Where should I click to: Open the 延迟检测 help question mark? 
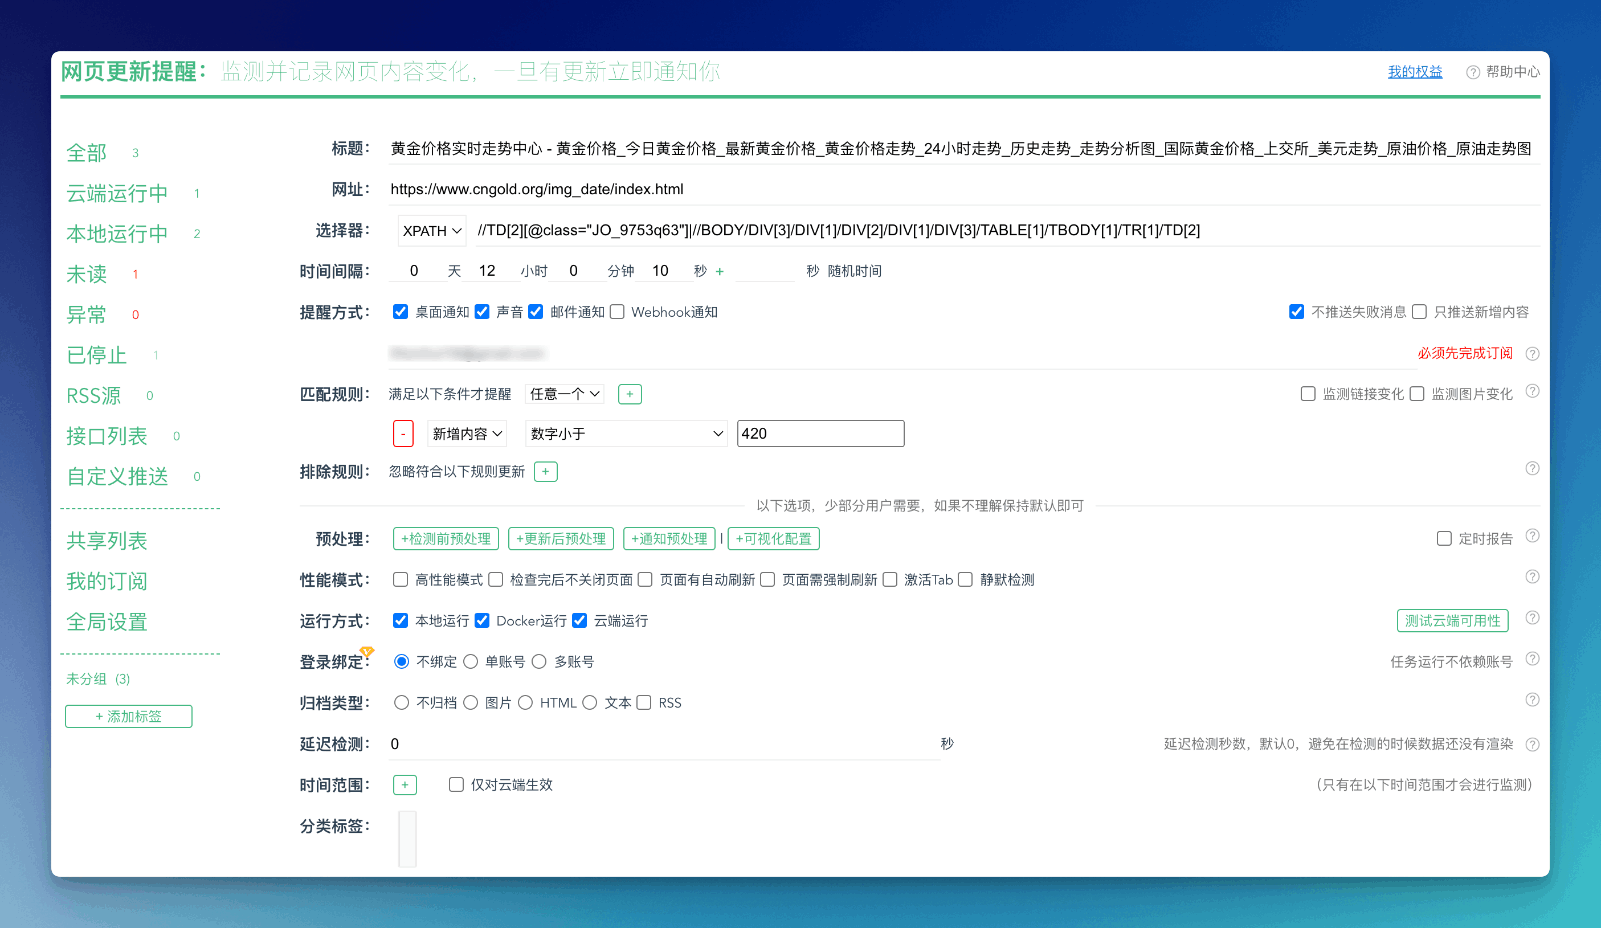tap(1532, 744)
